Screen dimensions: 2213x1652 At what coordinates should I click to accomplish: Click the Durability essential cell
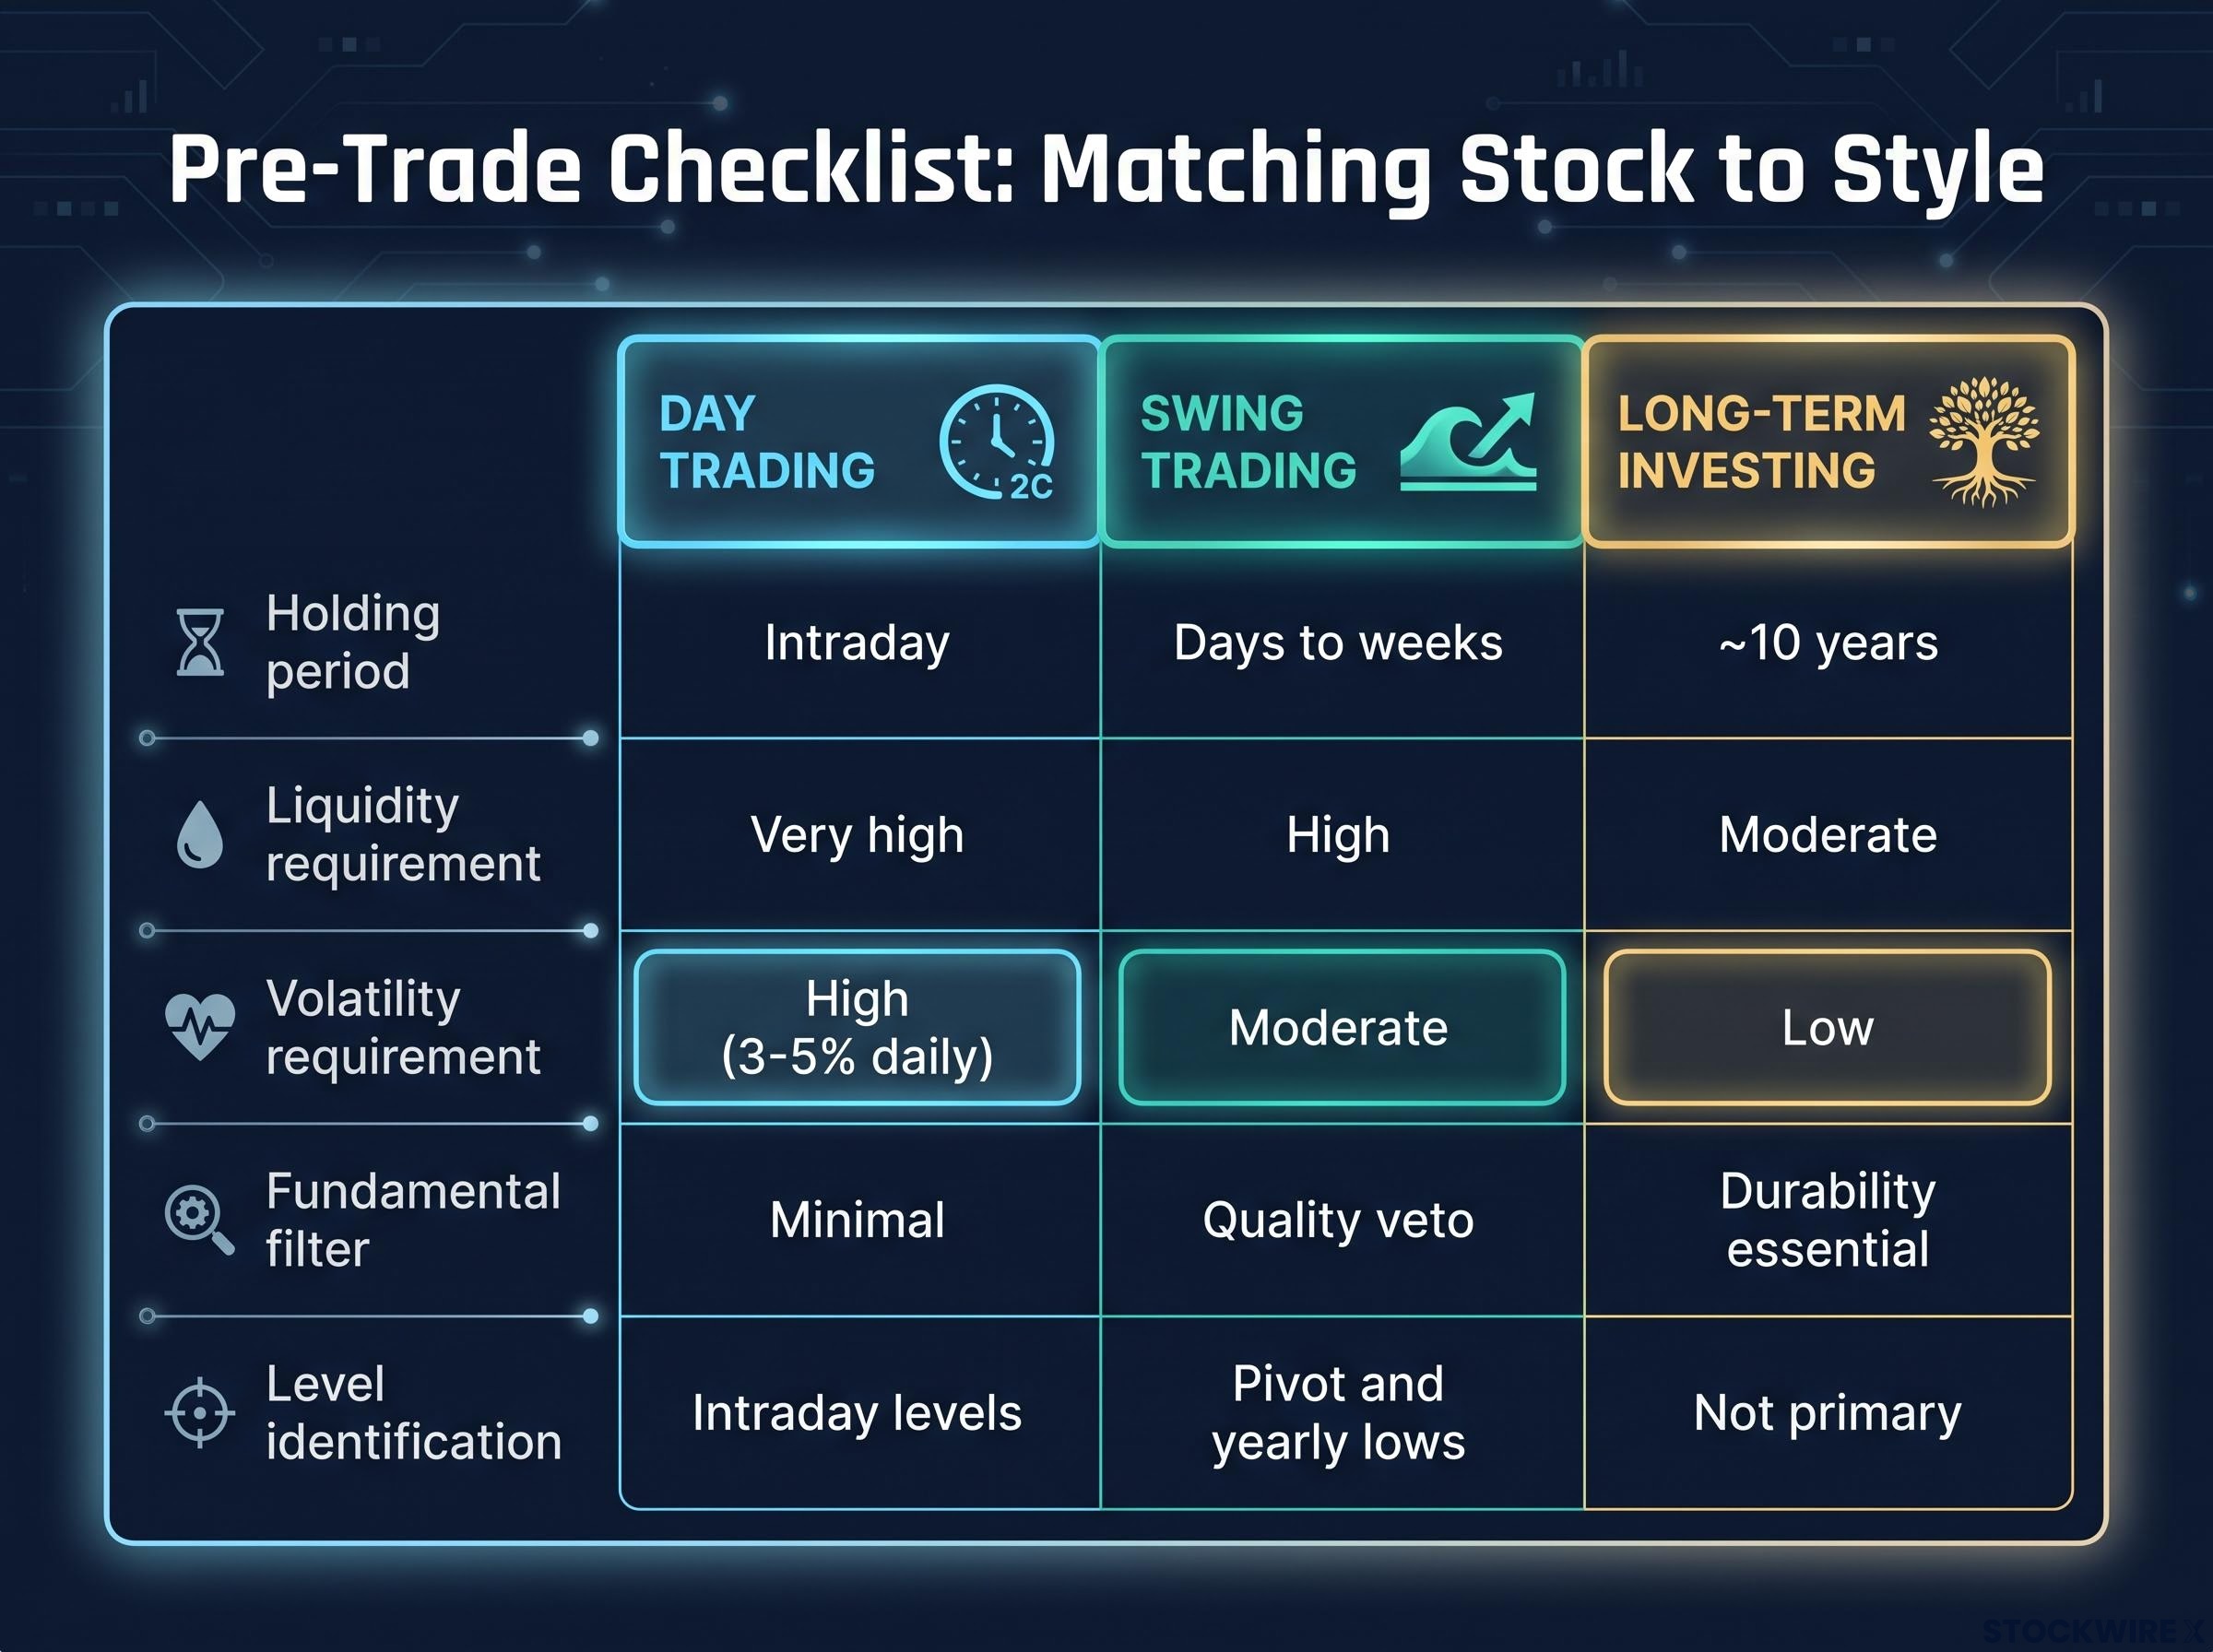(1828, 1220)
